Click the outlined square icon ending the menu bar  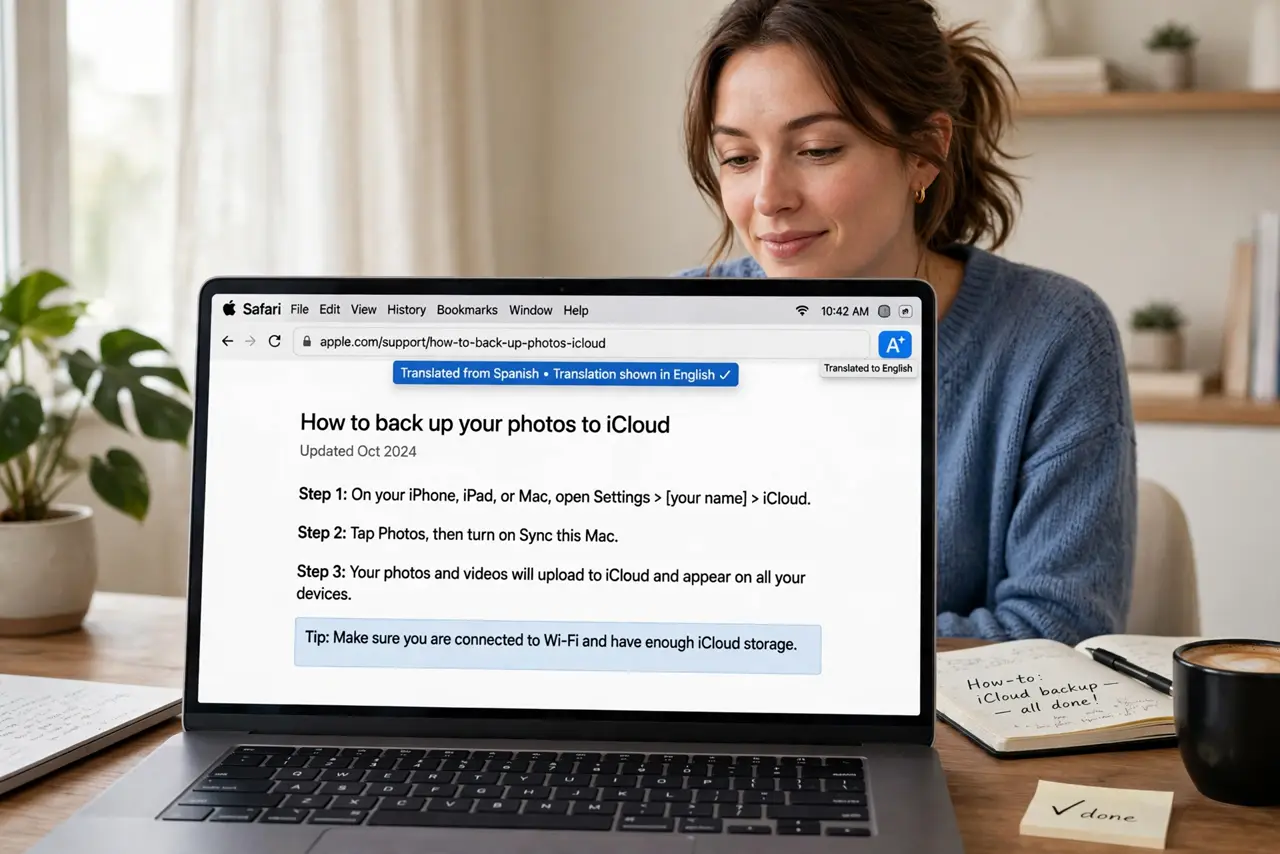(905, 311)
